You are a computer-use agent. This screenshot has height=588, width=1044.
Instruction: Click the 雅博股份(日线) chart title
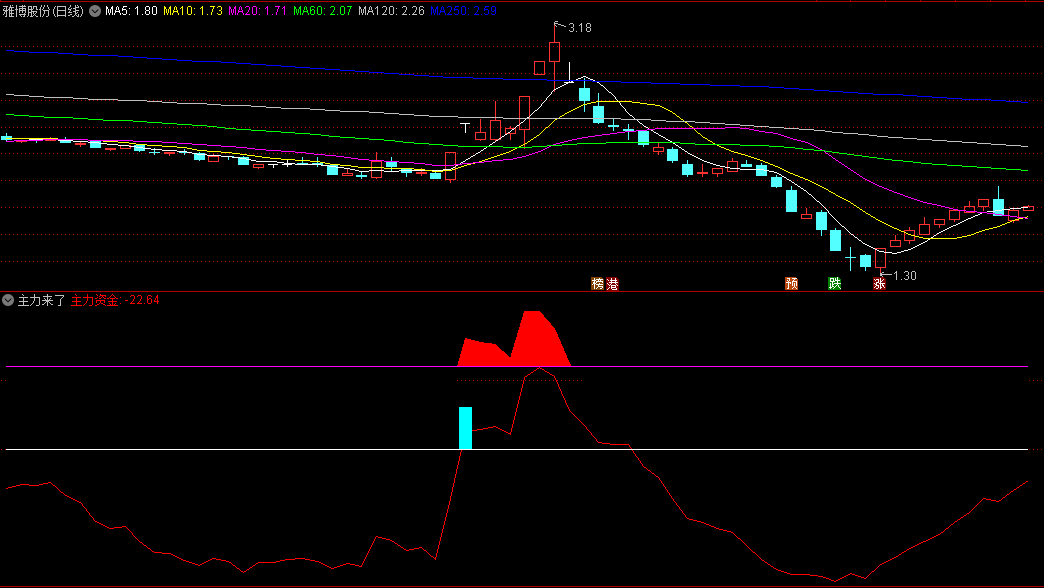(44, 11)
